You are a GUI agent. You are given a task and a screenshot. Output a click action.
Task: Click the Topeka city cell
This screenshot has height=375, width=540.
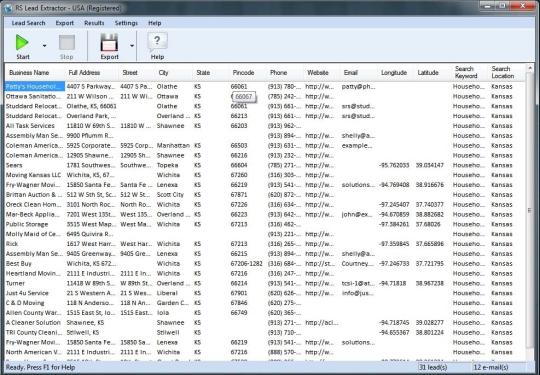(168, 165)
